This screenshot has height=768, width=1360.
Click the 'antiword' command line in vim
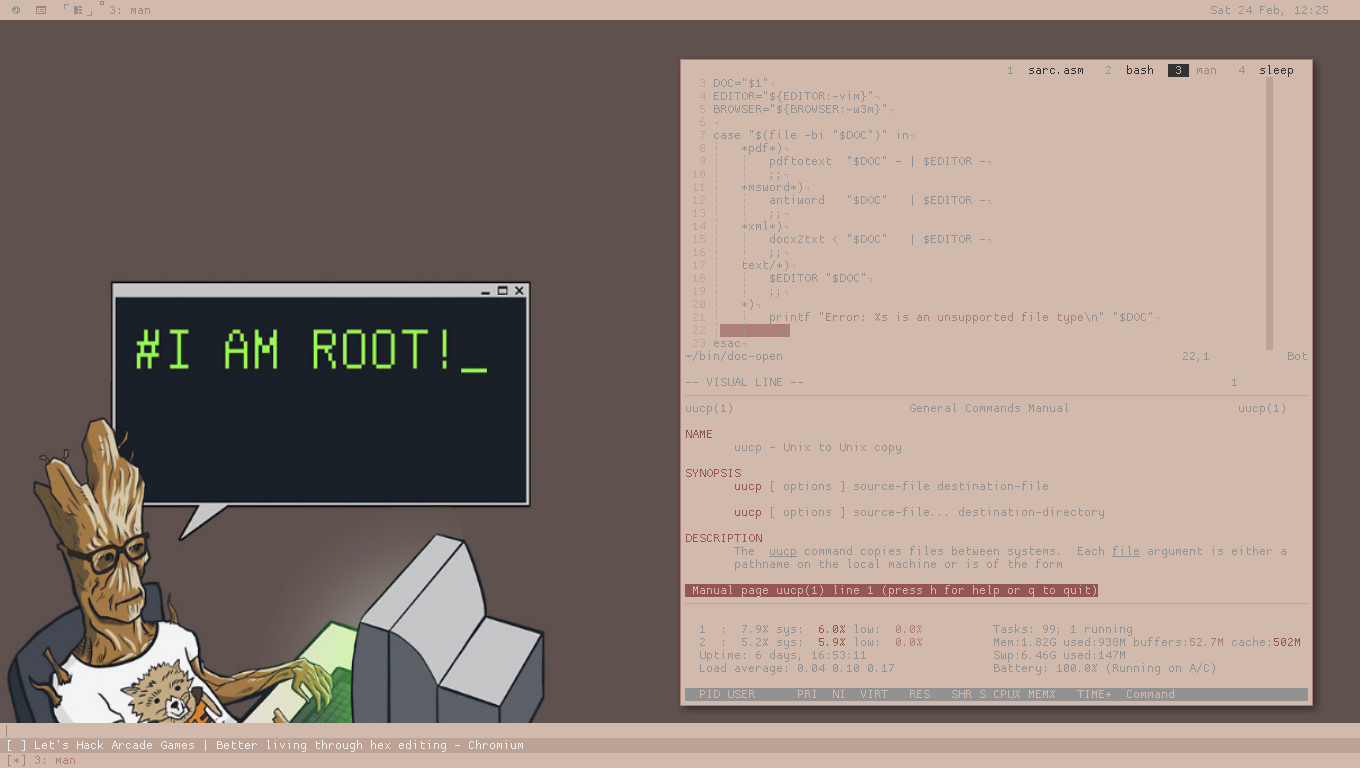[x=880, y=200]
